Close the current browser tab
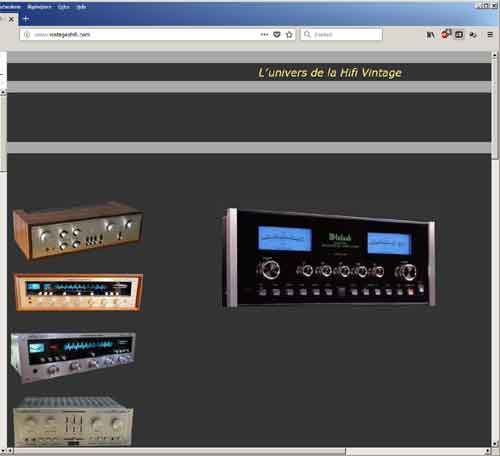This screenshot has height=456, width=500. [11, 19]
